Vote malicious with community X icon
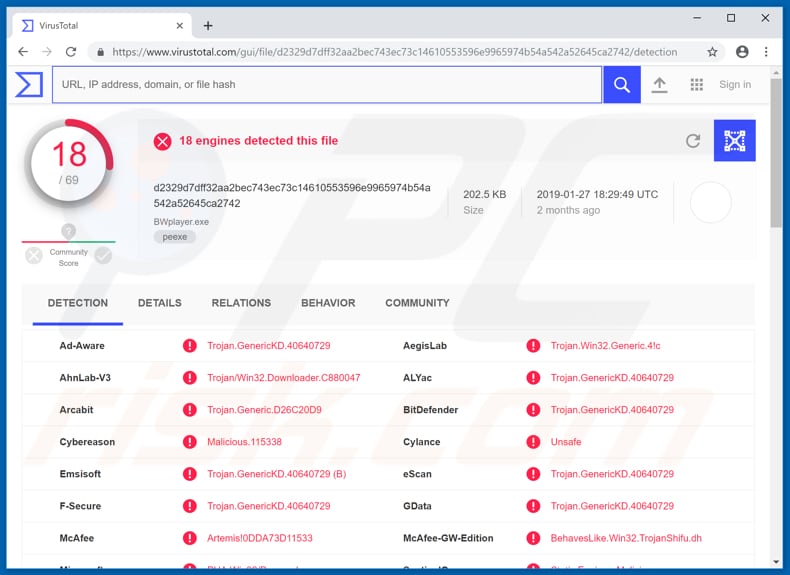 coord(34,255)
